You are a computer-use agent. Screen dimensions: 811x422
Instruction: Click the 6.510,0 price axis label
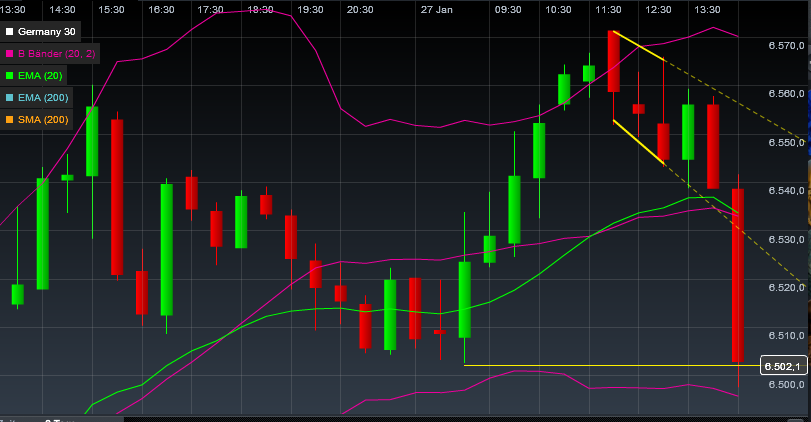786,335
